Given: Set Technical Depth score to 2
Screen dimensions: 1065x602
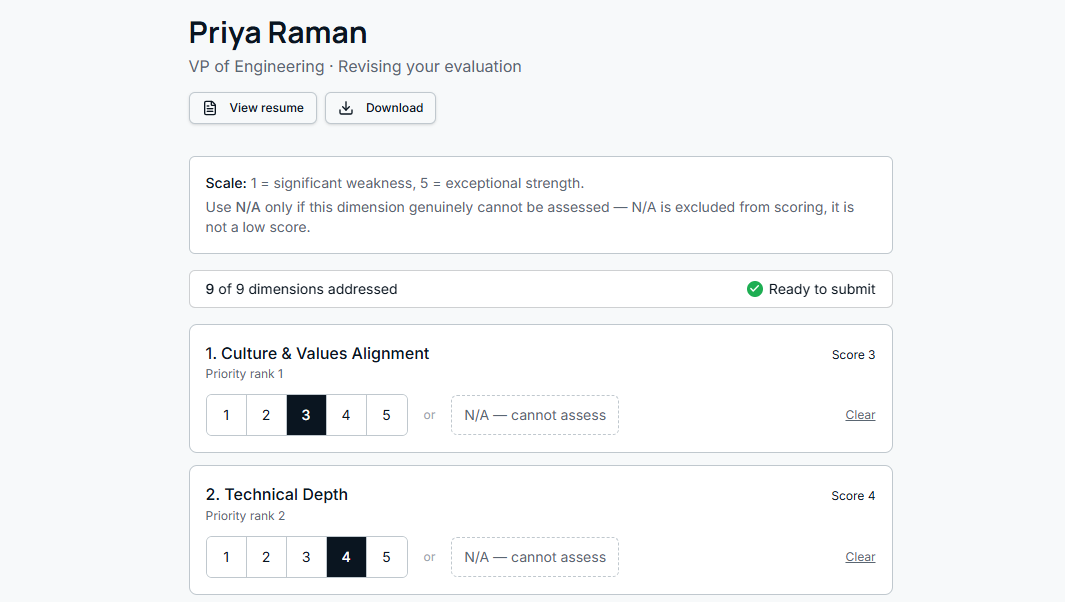Looking at the screenshot, I should pos(266,557).
